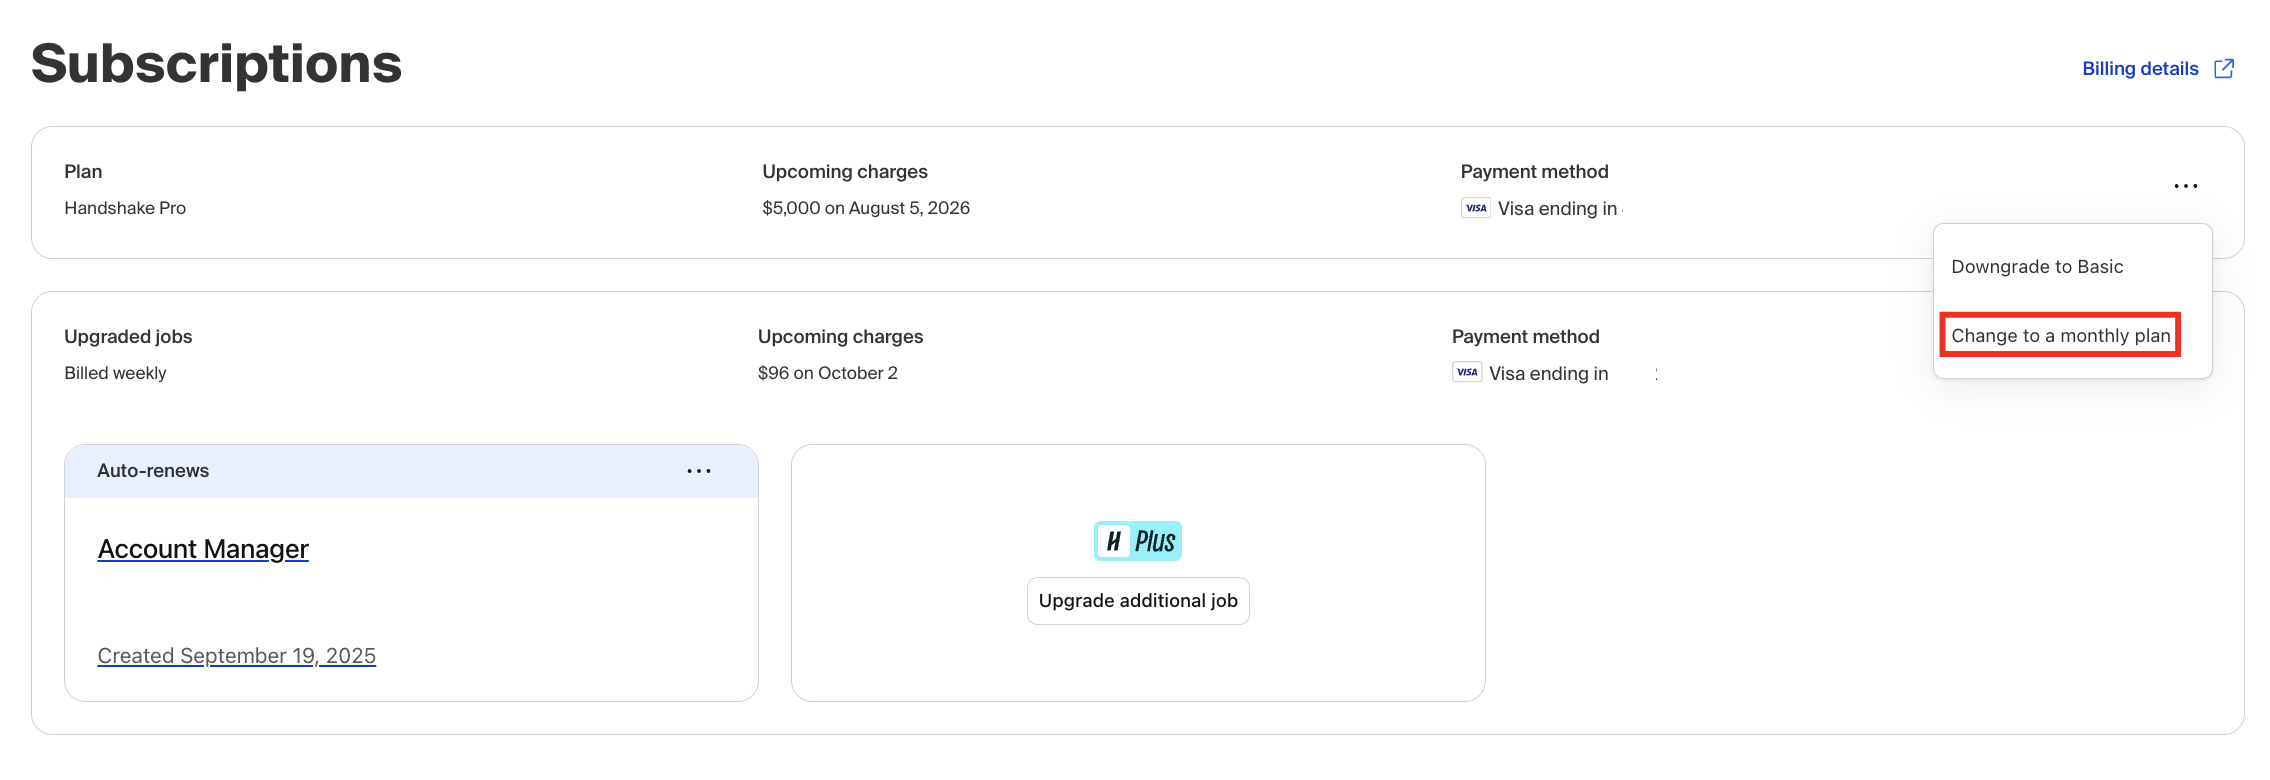Select Change to a monthly plan
Screen dimensions: 2270x780
pos(2060,336)
